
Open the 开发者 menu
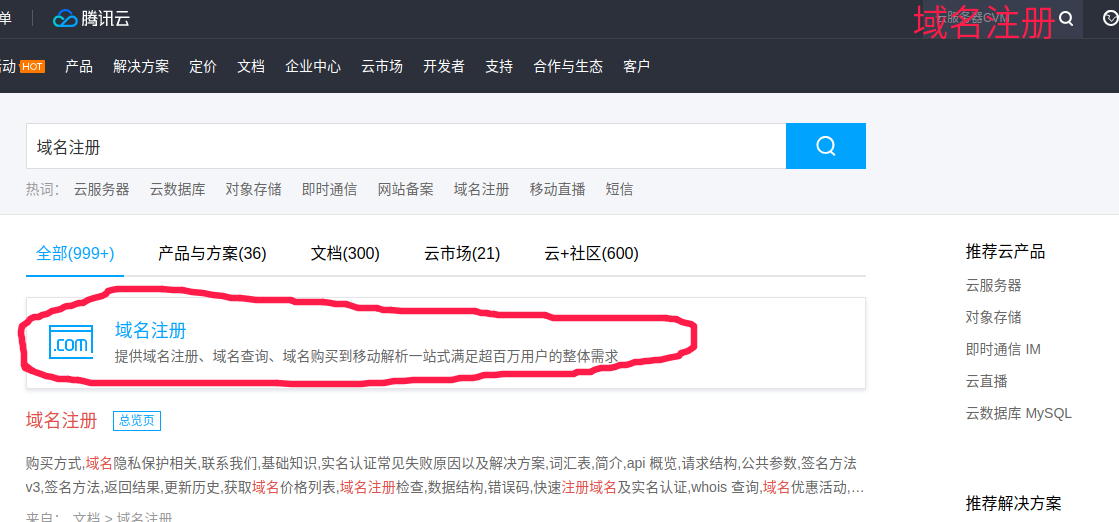click(444, 66)
